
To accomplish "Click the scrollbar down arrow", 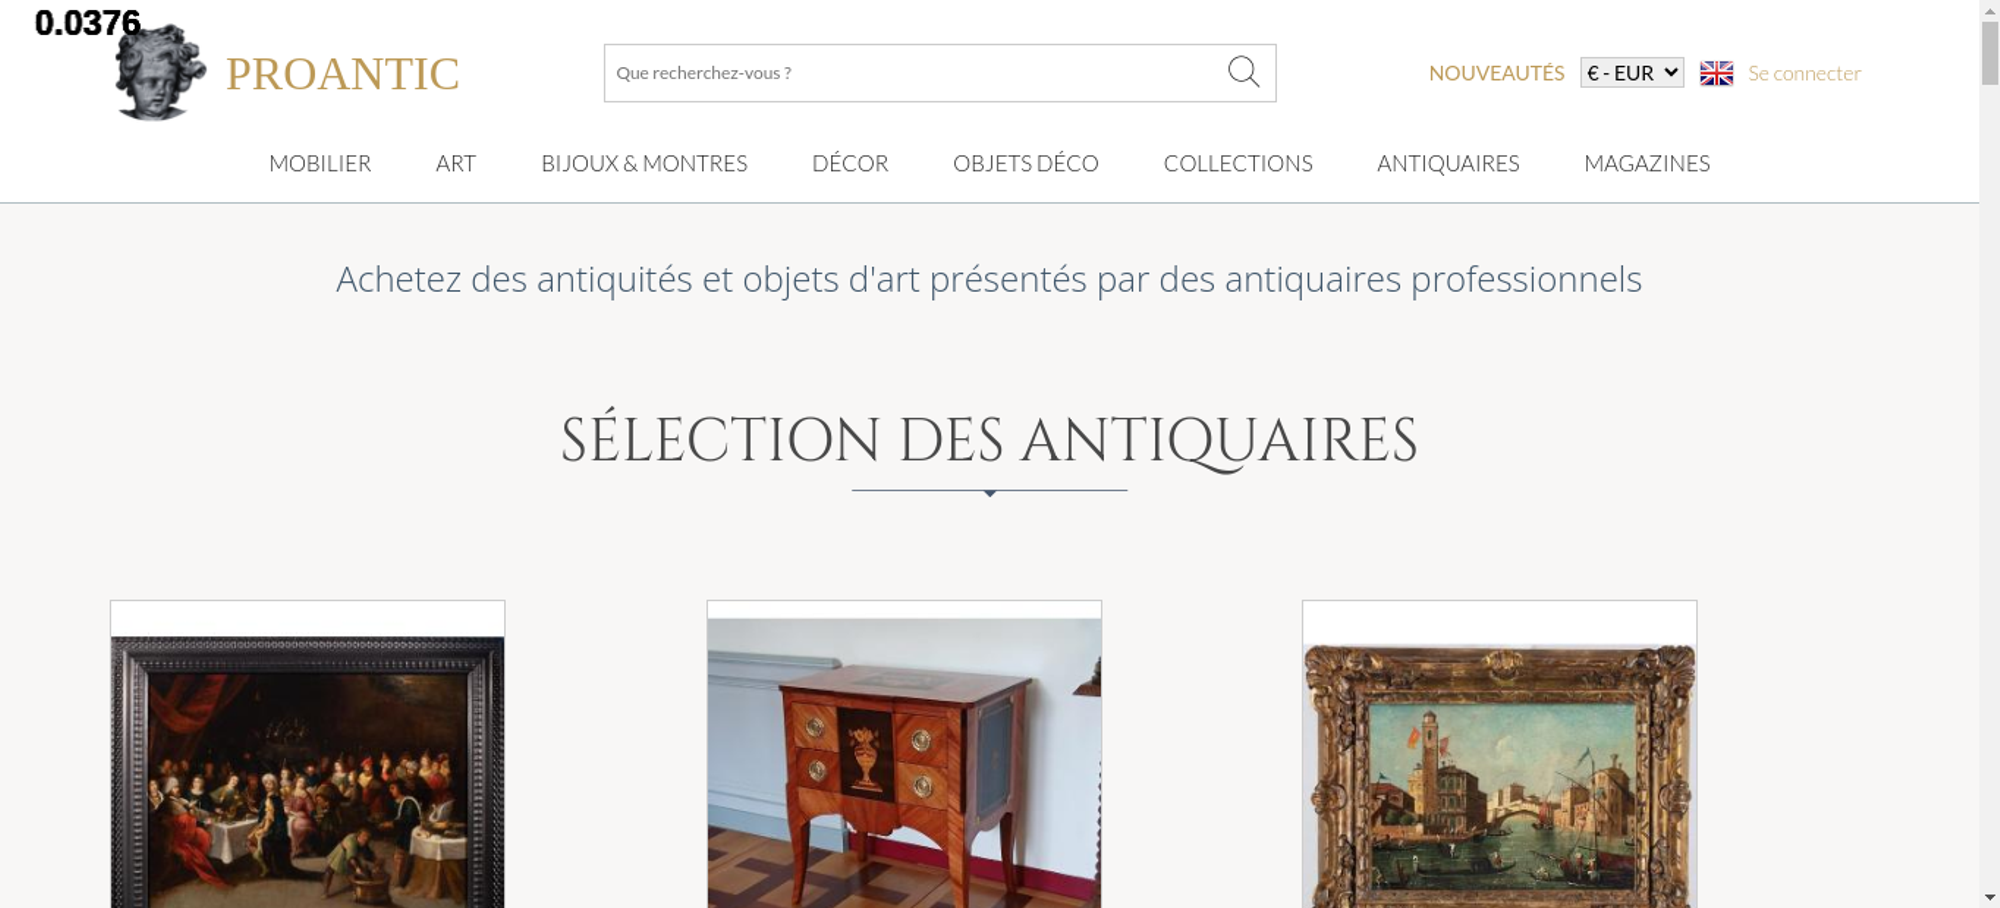I will pos(1990,897).
